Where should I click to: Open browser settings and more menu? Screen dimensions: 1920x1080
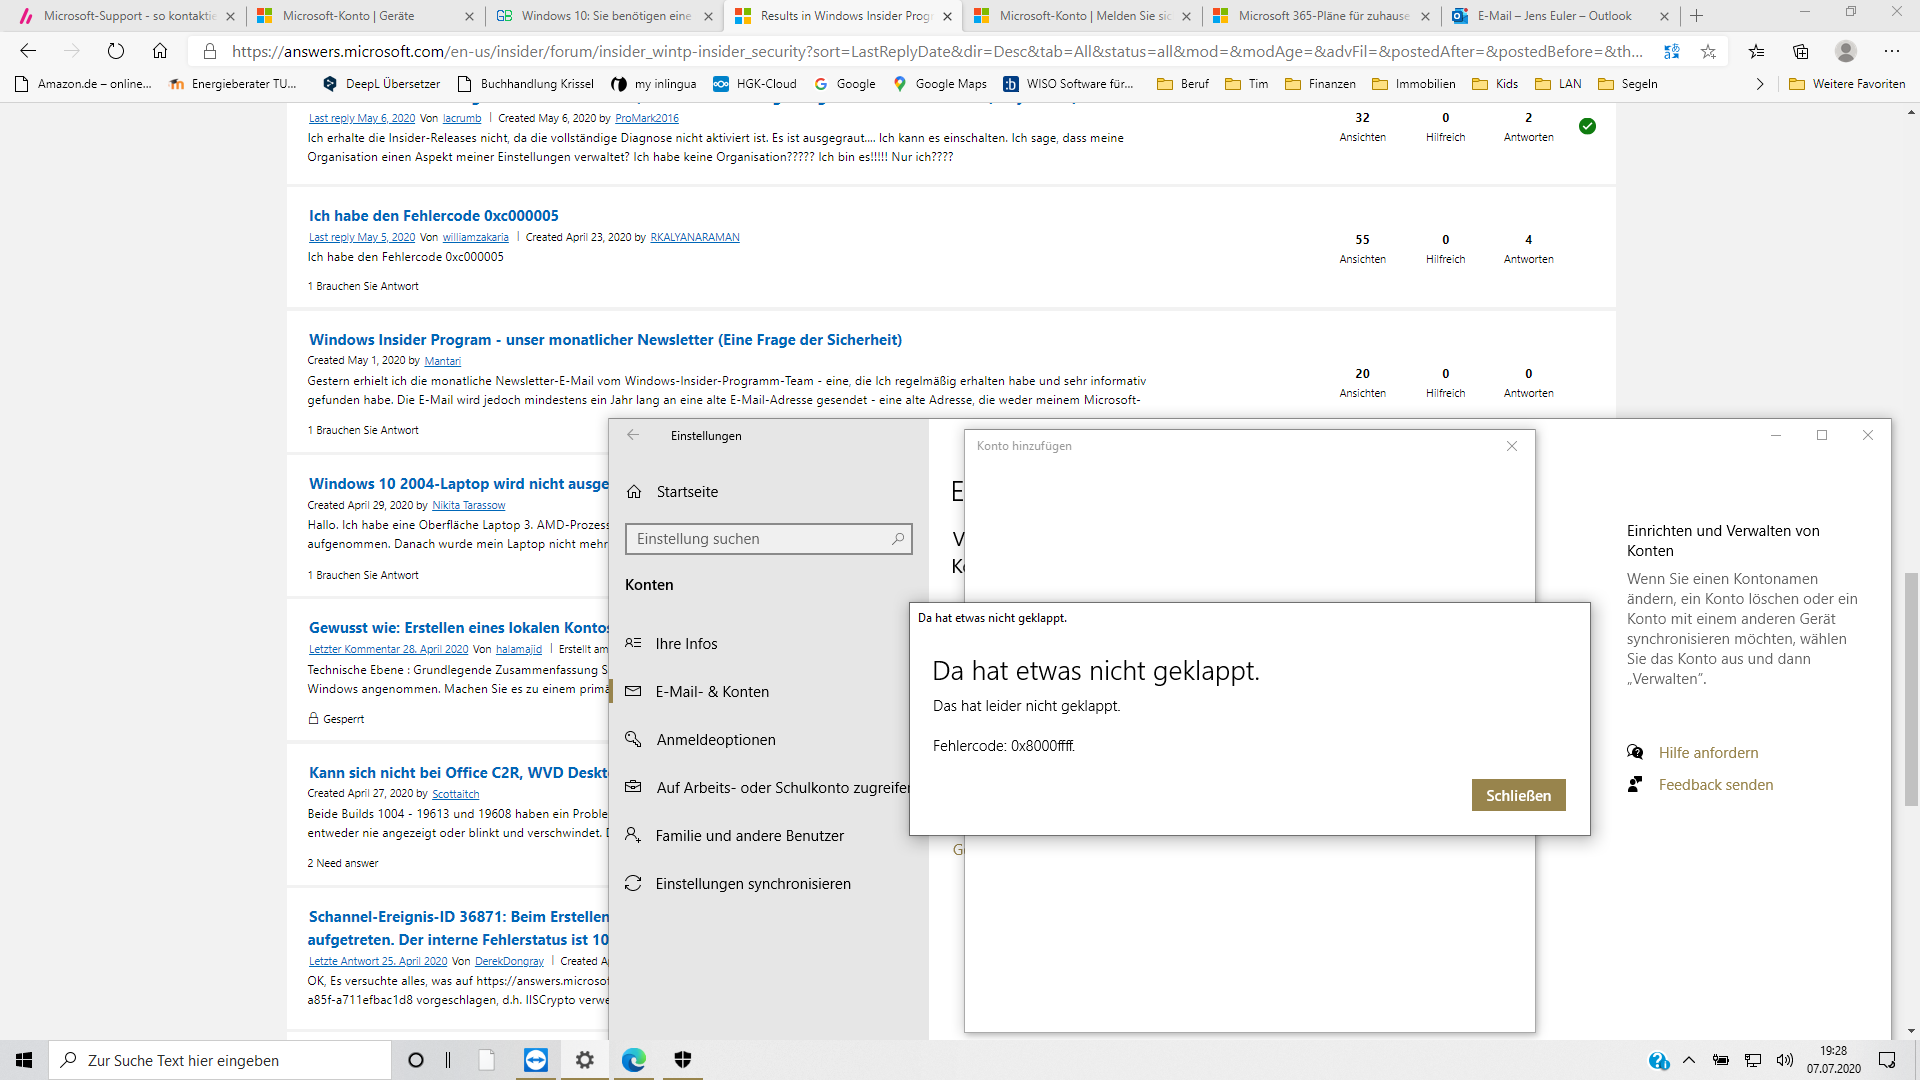click(x=1892, y=51)
